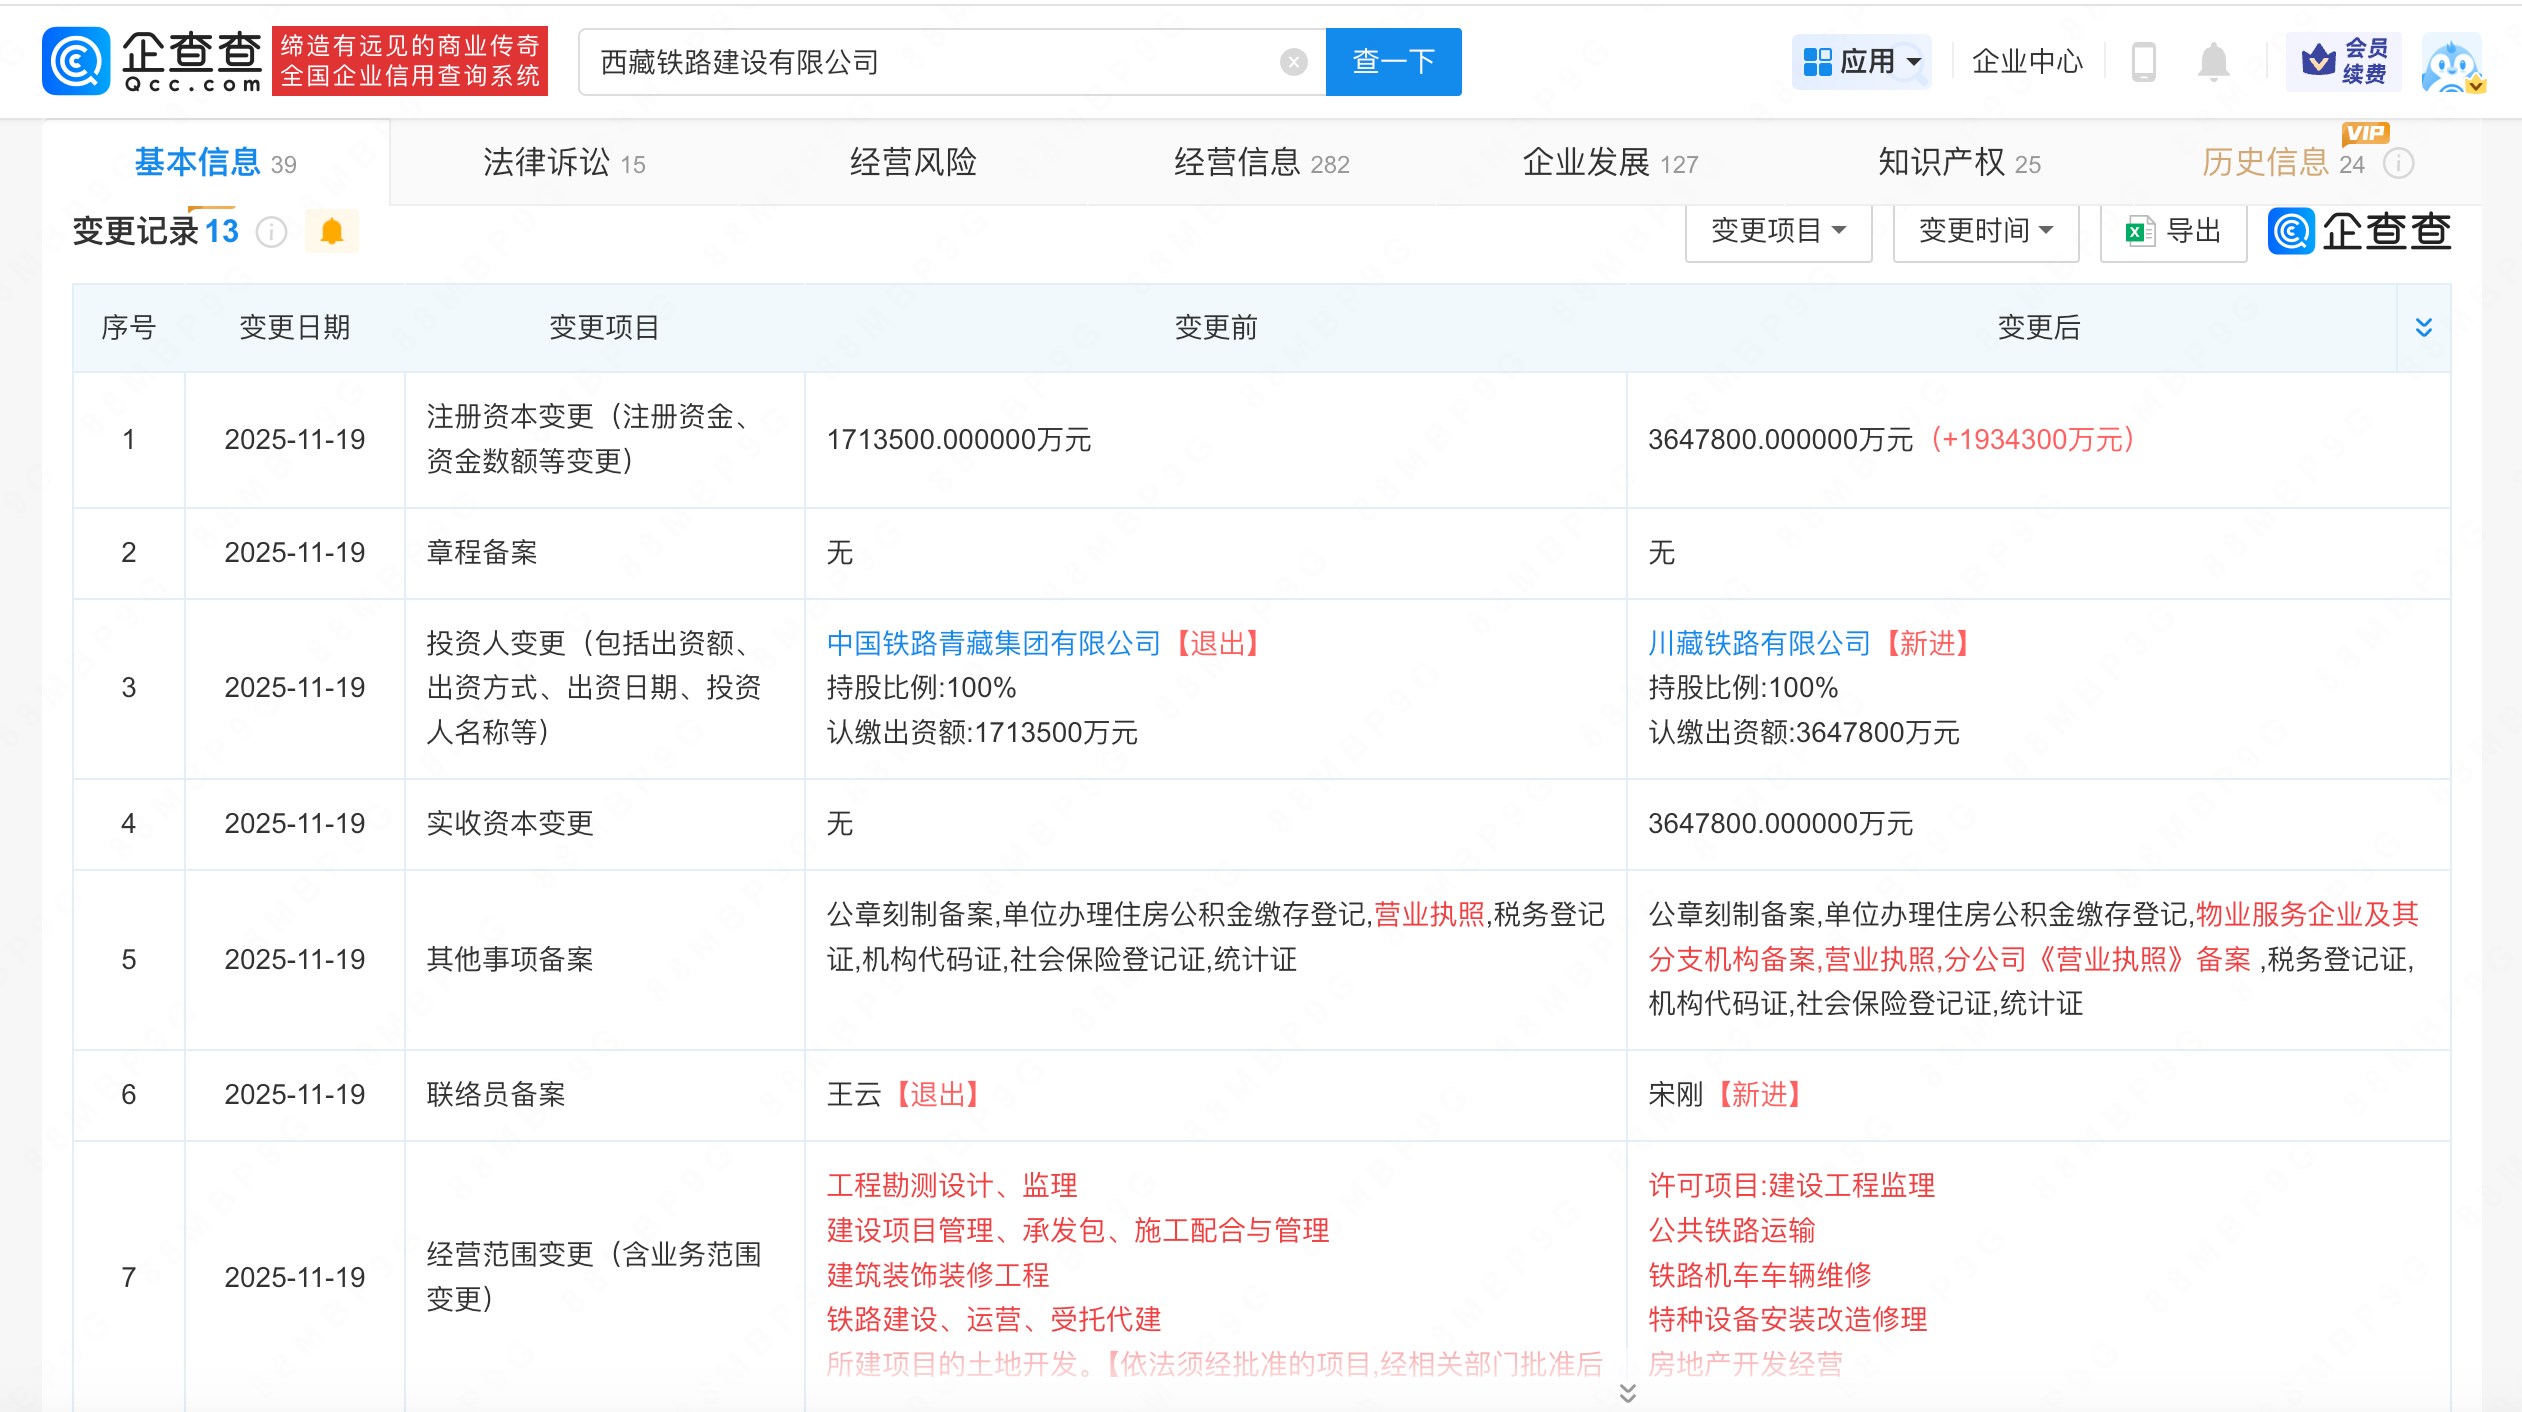Image resolution: width=2522 pixels, height=1412 pixels.
Task: Open 川藏铁路有限公司 company link
Action: click(x=1758, y=643)
